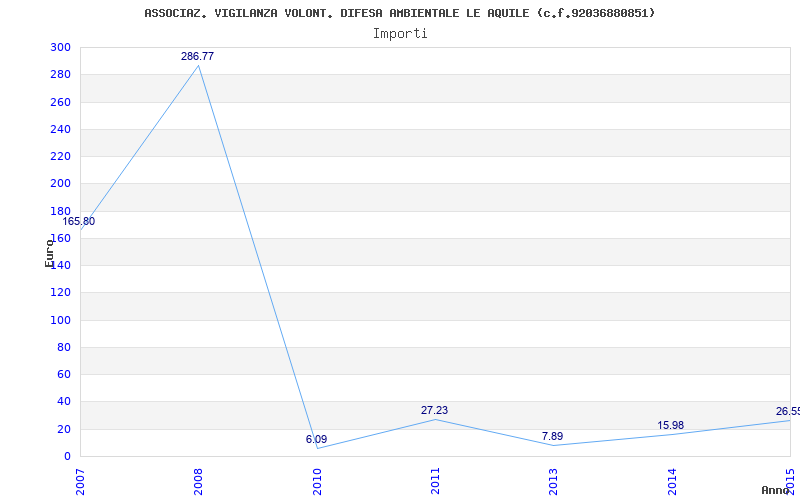Screen dimensions: 800x500
Task: Click the 100 y-axis tick label
Action: coord(61,320)
